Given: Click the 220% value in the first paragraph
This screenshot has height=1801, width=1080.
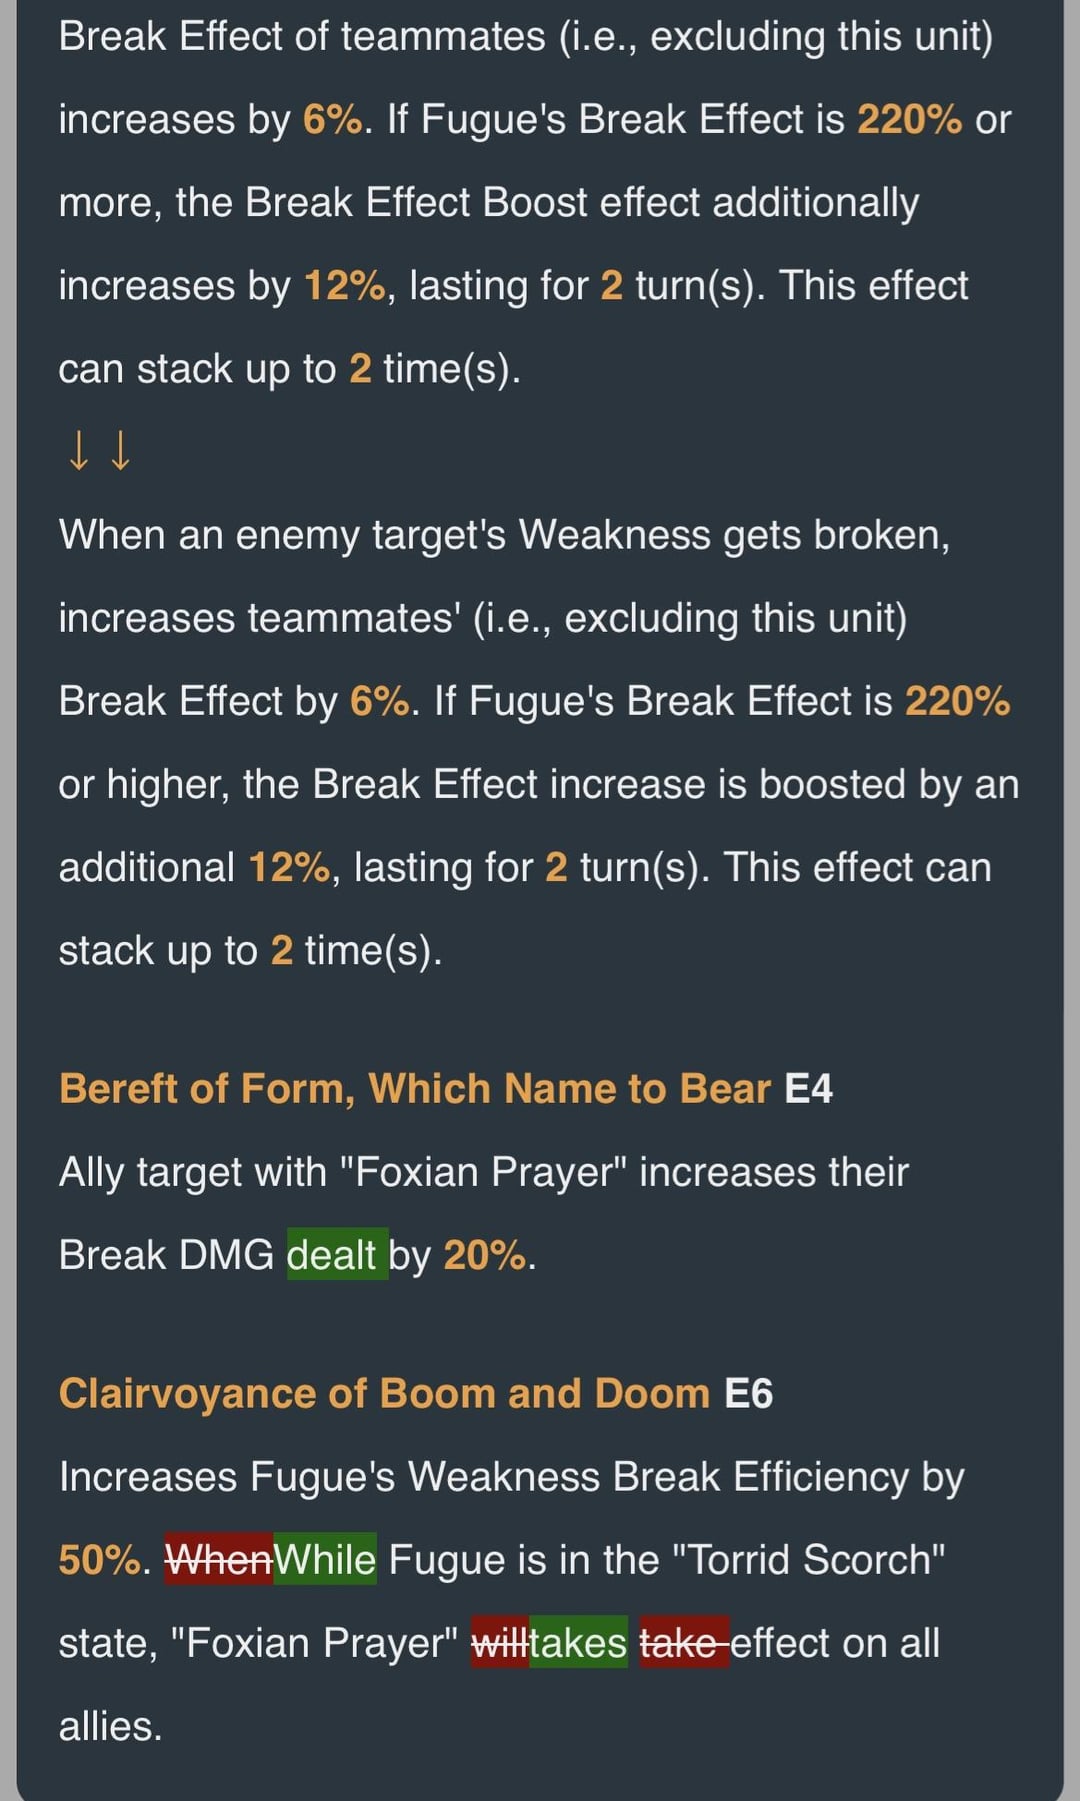Looking at the screenshot, I should pos(910,119).
